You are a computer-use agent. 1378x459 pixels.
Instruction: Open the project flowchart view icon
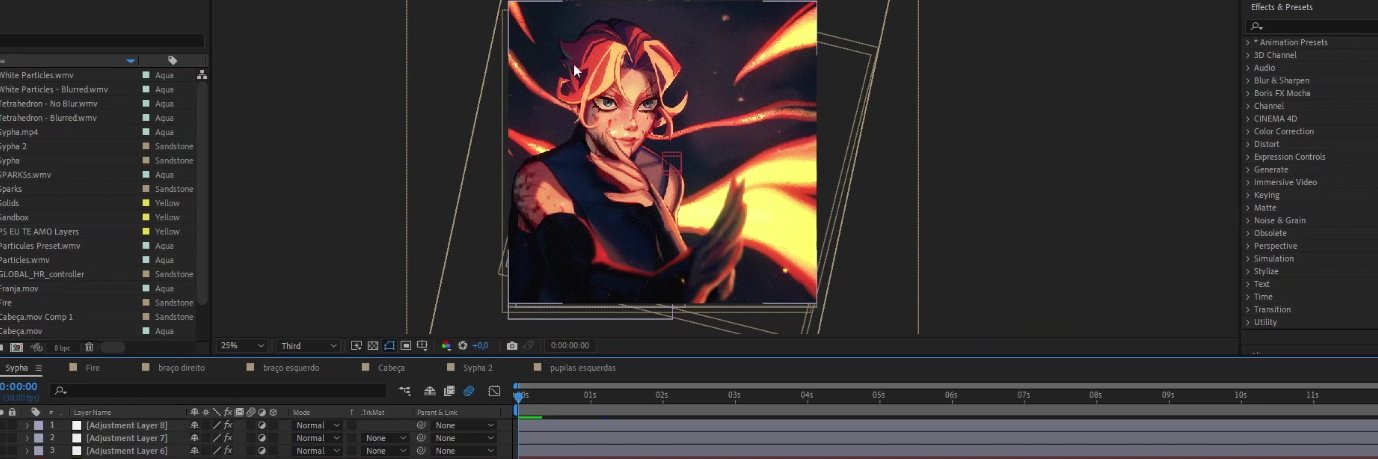[203, 75]
